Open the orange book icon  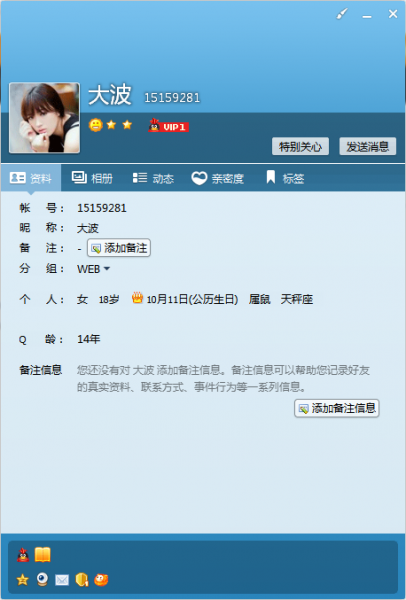[42, 554]
